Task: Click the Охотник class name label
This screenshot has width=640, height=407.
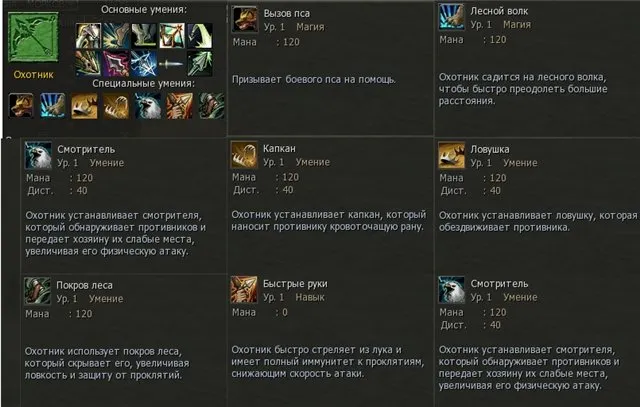Action: (x=33, y=75)
